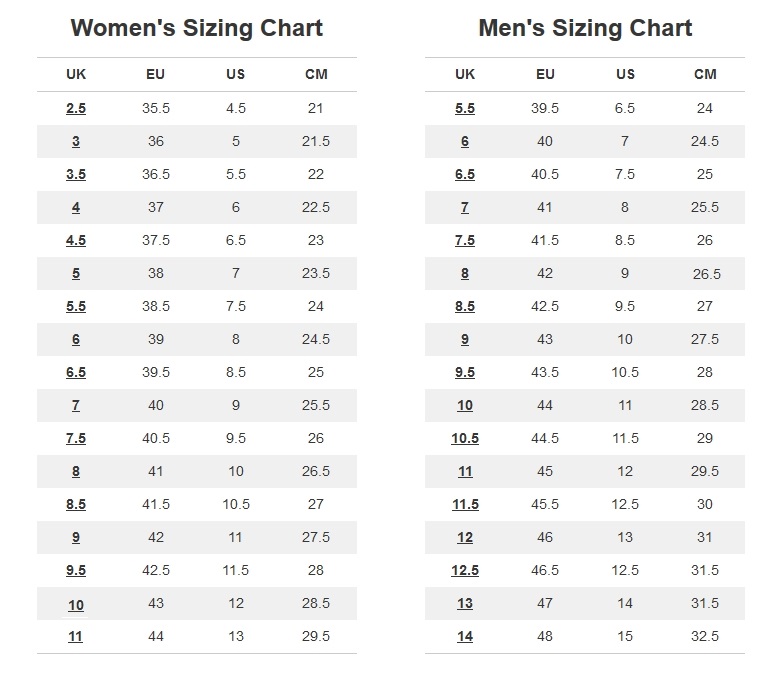Select Men's UK size 13 link

(465, 603)
